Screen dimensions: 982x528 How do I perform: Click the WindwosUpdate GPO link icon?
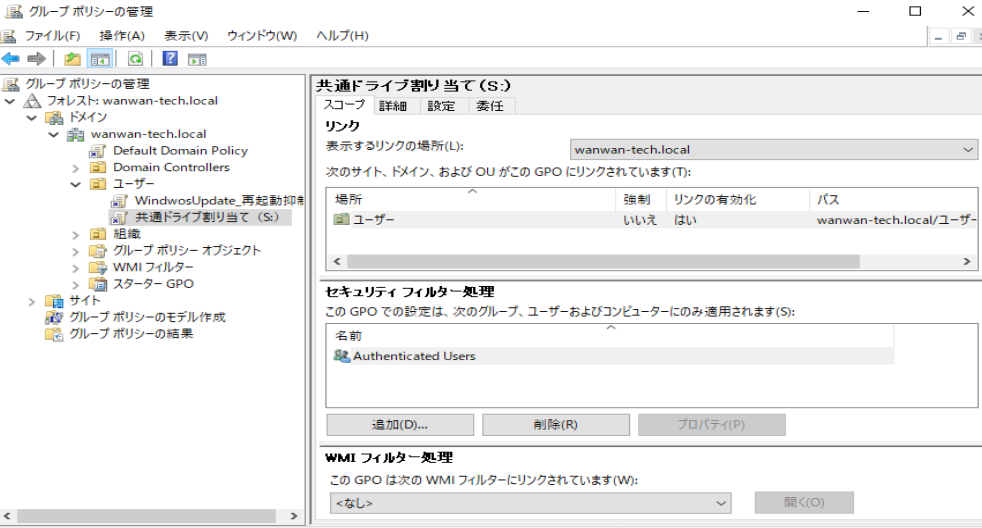[x=120, y=201]
